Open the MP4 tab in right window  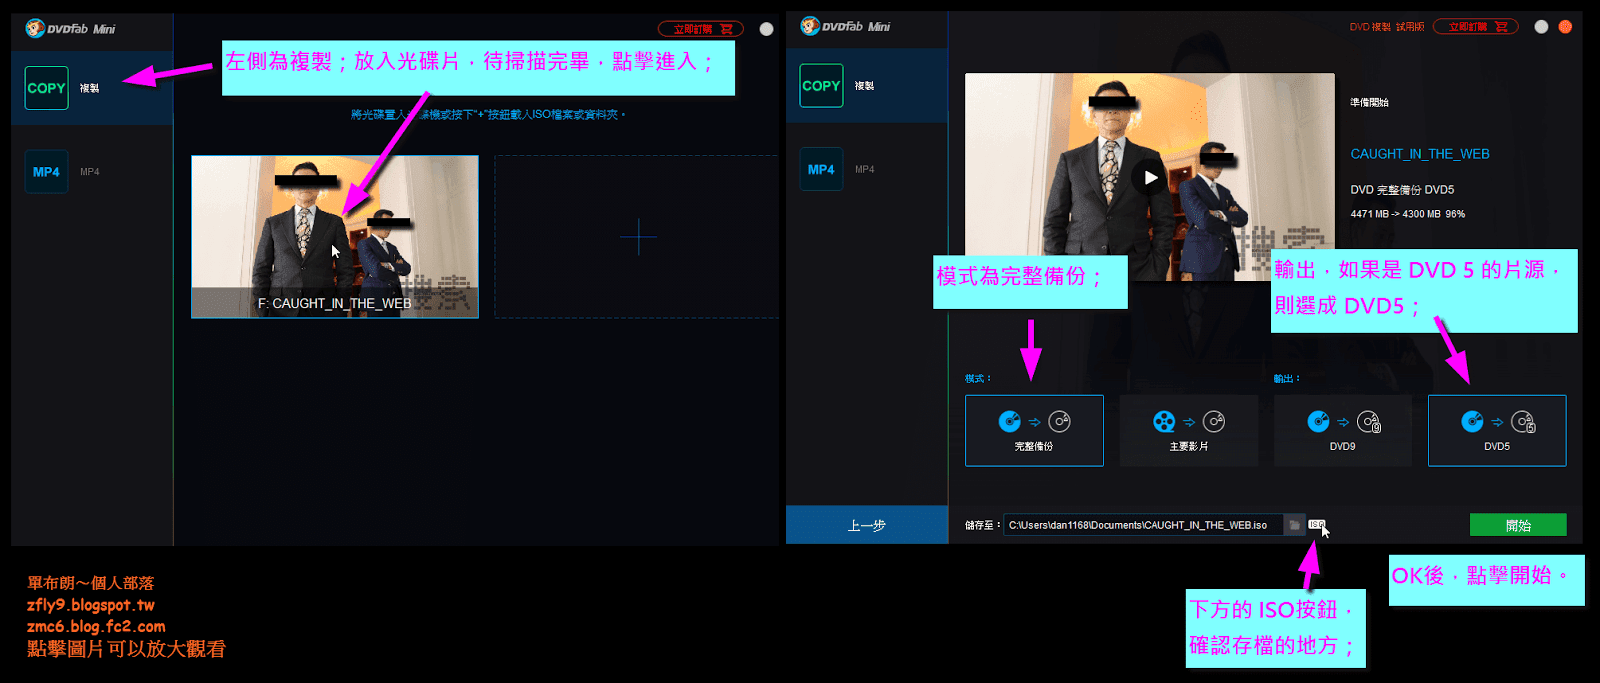click(866, 170)
